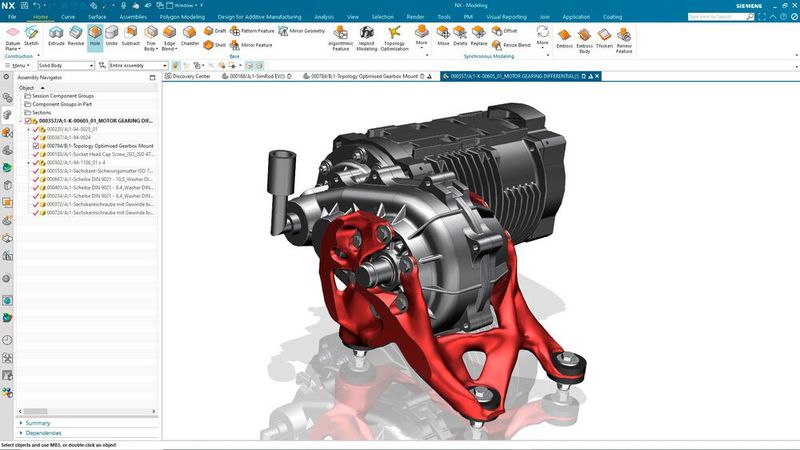The width and height of the screenshot is (800, 450).
Task: Open the Polygon Modeling tab
Action: click(x=182, y=17)
